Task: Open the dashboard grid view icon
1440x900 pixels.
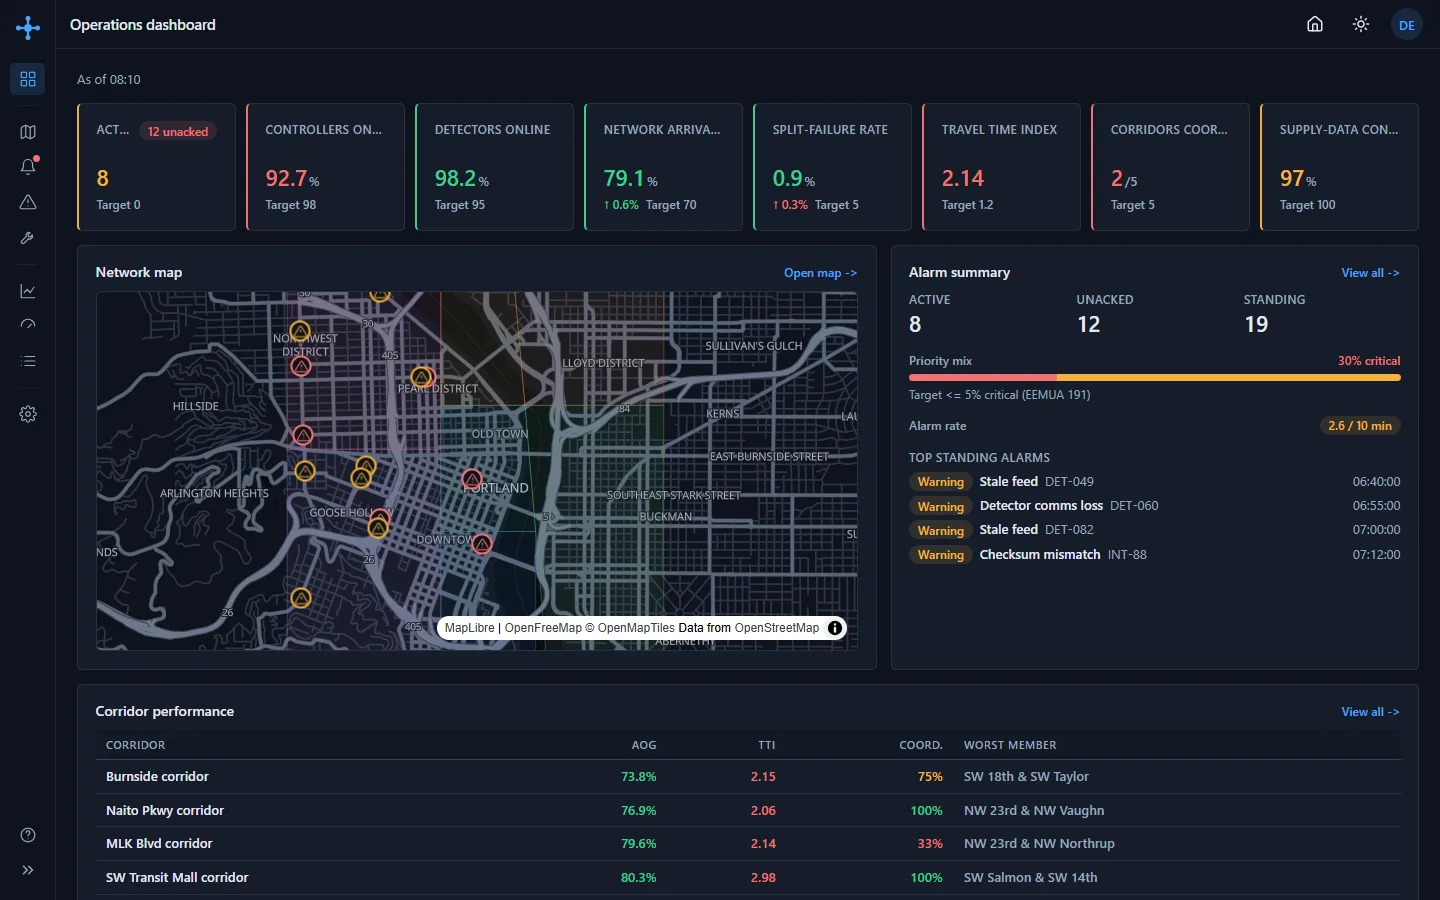Action: tap(28, 79)
